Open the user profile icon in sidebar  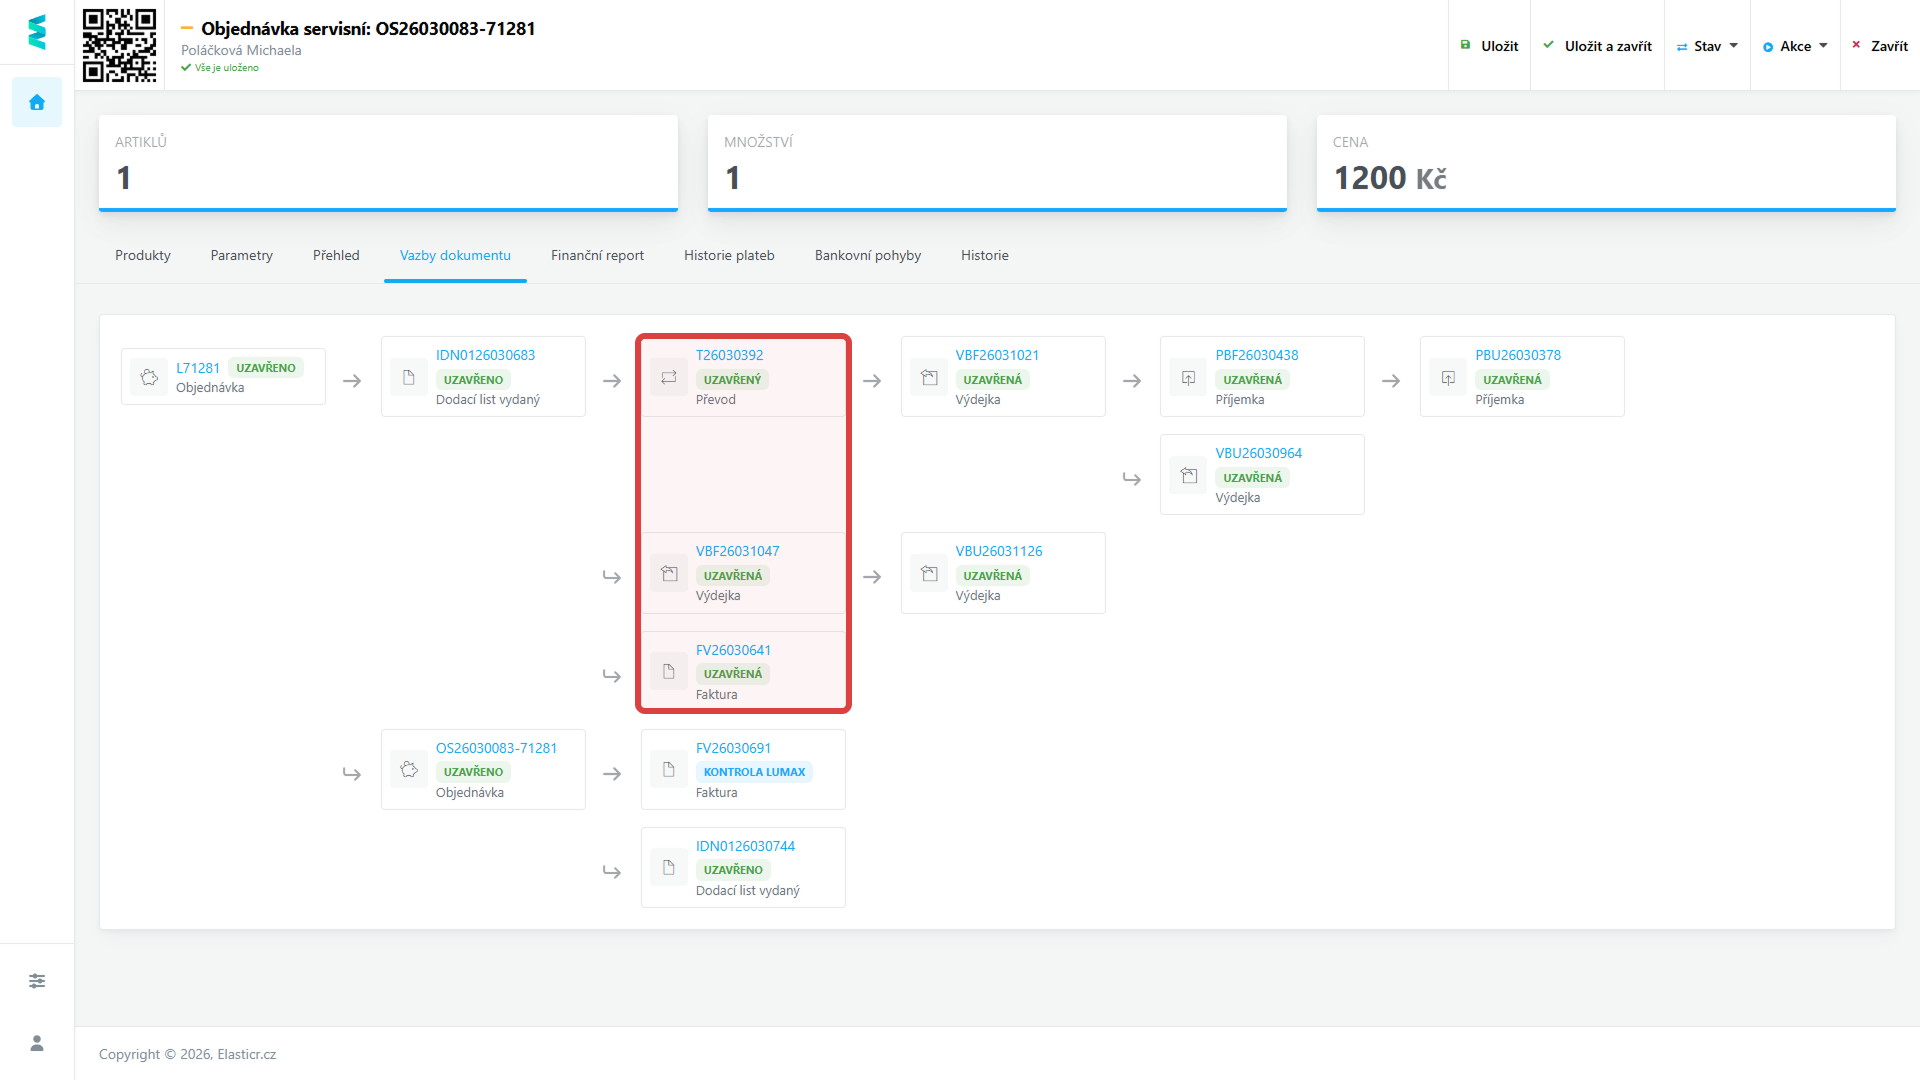[37, 1043]
